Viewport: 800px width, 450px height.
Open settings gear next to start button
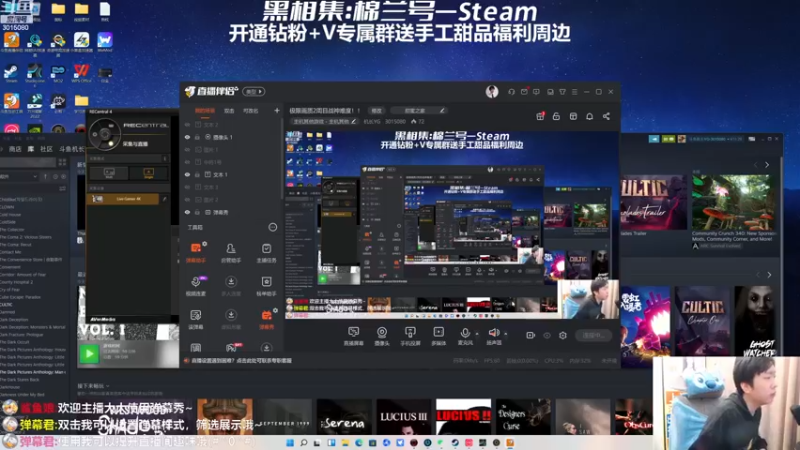(x=563, y=335)
